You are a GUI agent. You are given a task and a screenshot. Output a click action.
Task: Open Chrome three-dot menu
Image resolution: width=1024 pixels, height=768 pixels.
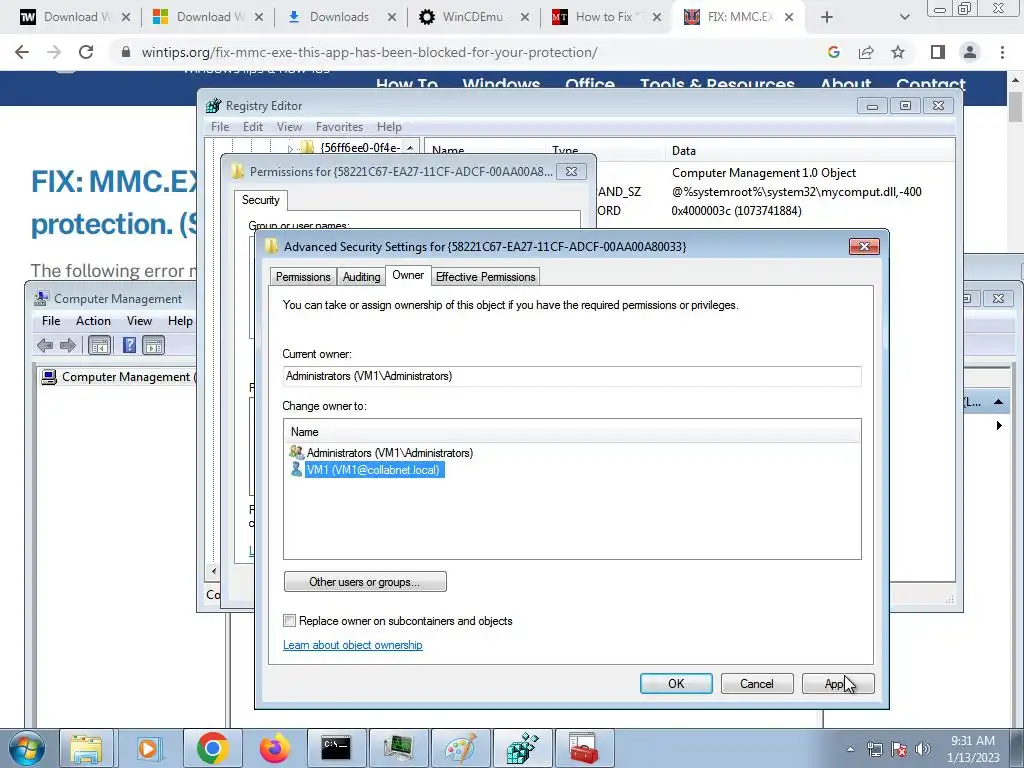coord(1002,52)
